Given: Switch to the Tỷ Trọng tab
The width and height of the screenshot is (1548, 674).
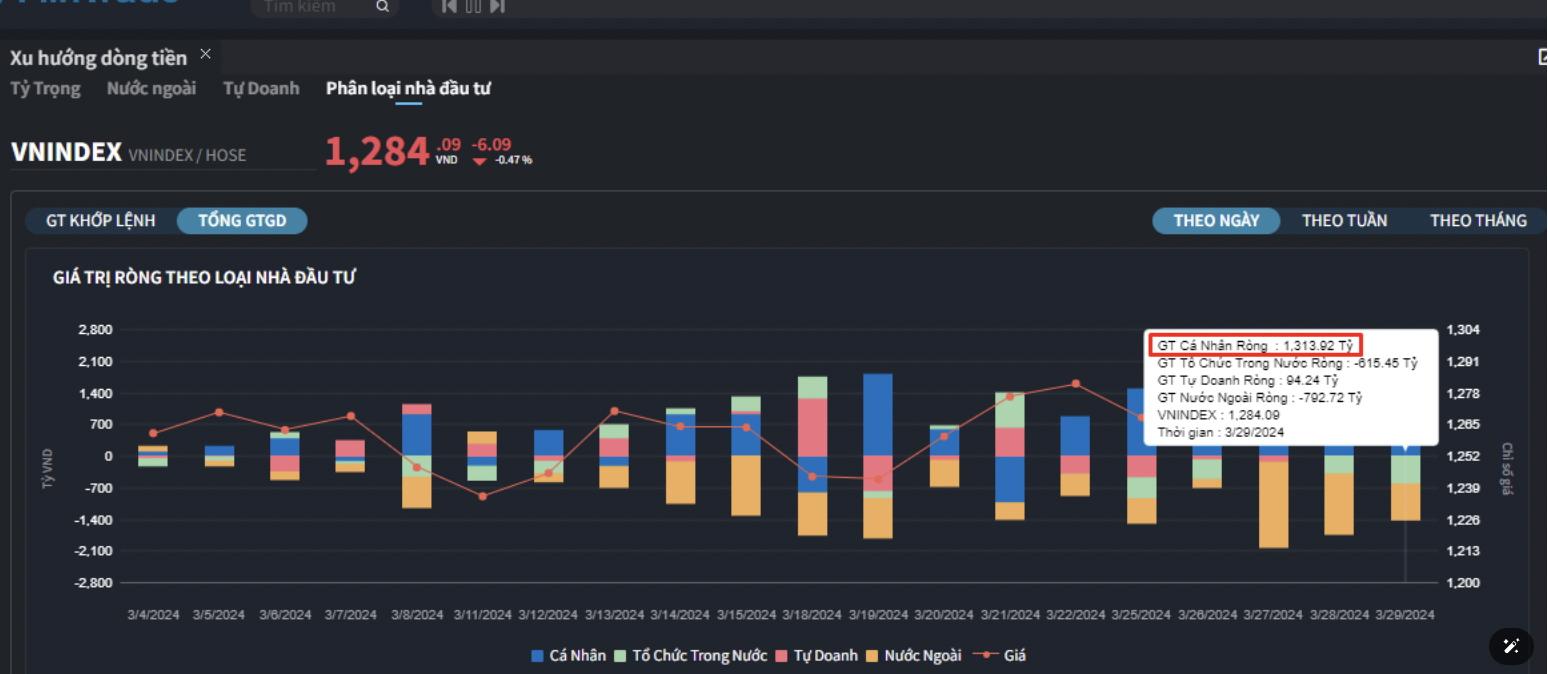Looking at the screenshot, I should click(x=45, y=88).
